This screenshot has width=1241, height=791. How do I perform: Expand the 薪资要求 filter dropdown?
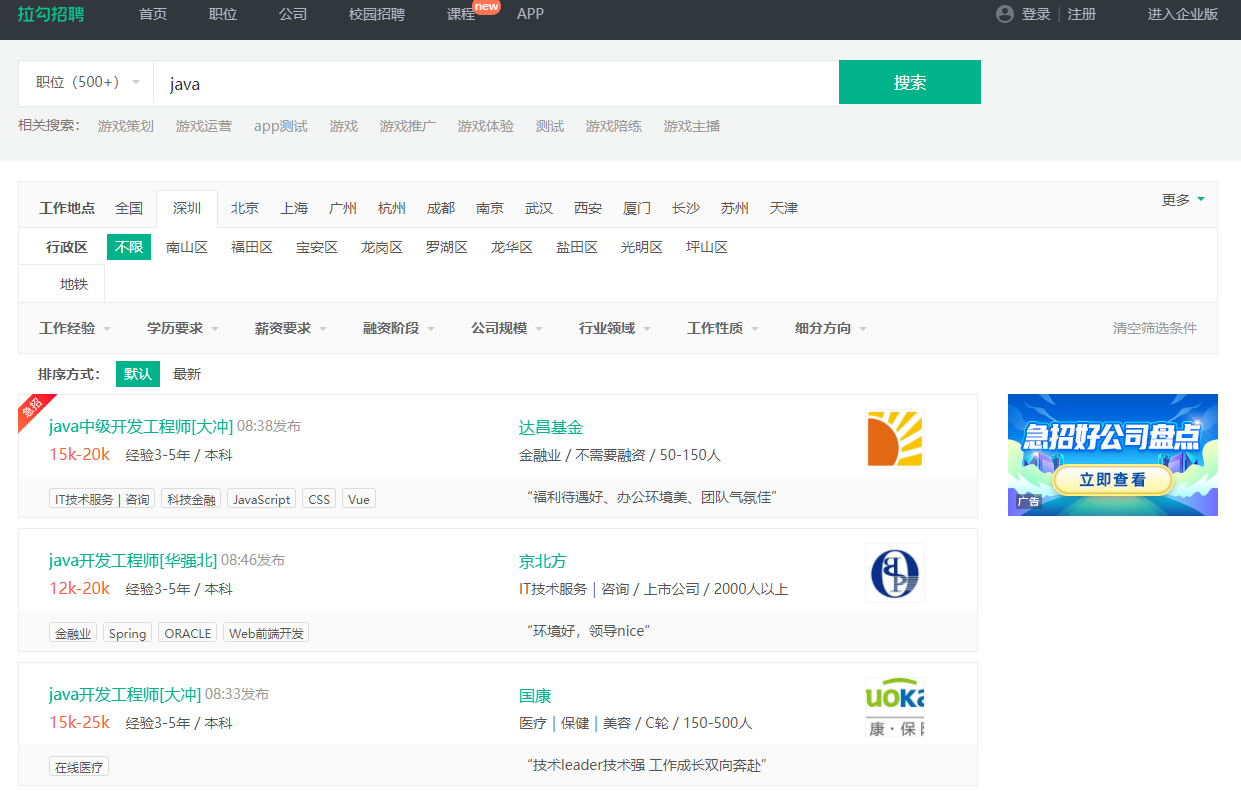[x=284, y=327]
